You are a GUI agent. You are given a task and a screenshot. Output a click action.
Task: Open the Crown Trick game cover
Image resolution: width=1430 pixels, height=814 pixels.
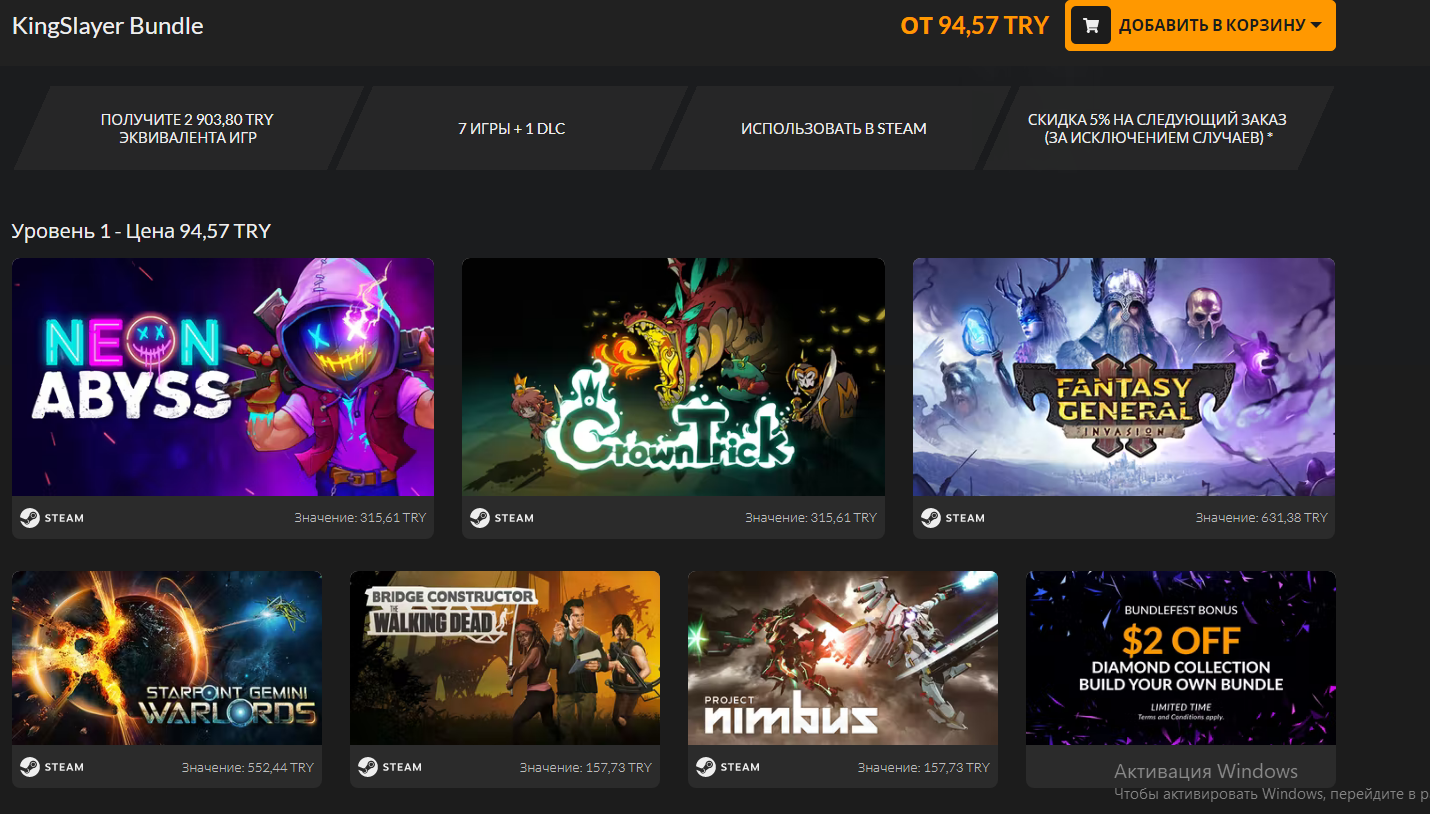(673, 377)
